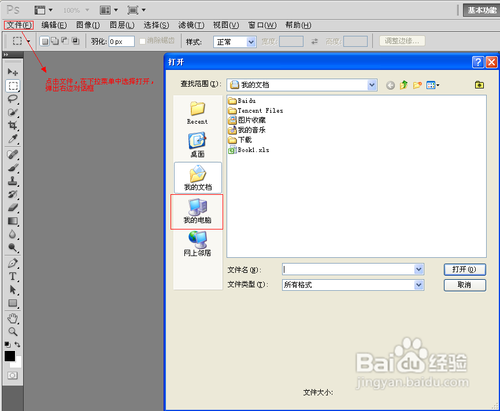Select the History Brush tool
The width and height of the screenshot is (500, 411).
[13, 194]
